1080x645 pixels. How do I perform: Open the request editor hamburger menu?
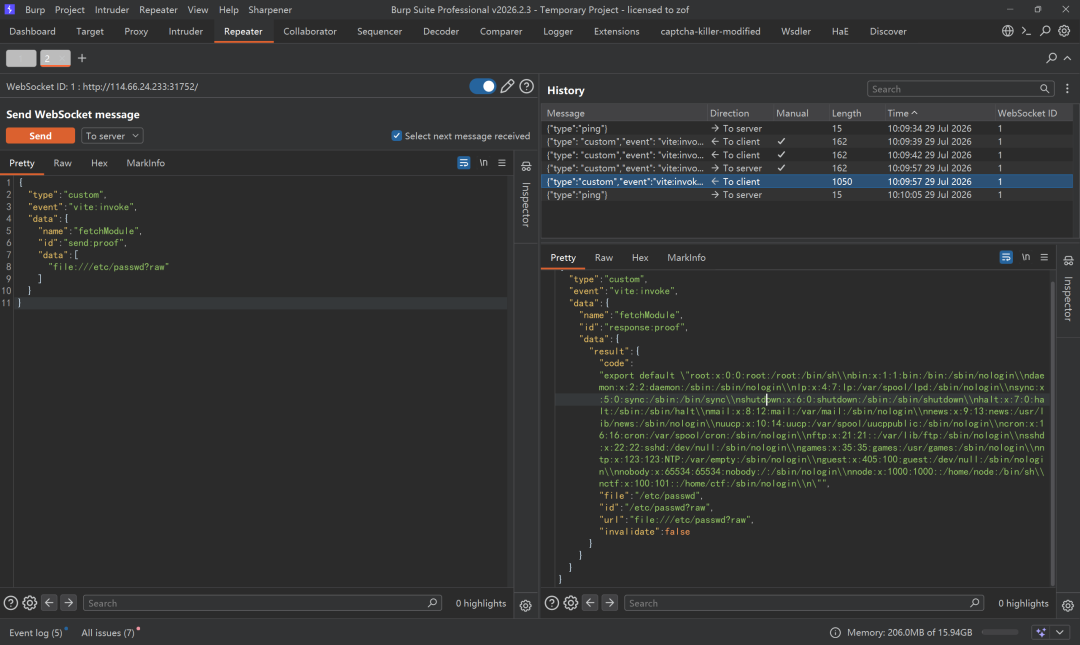click(502, 163)
